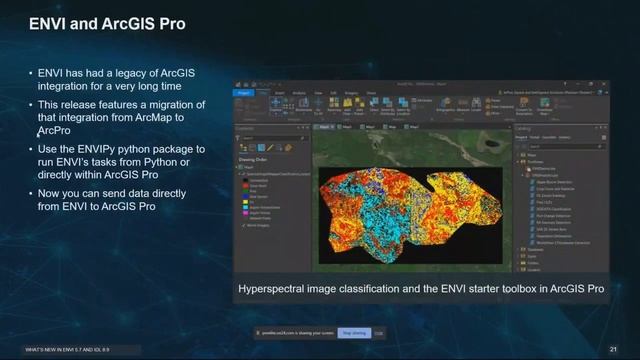Collapse the ENVIStarter toolbox node
The width and height of the screenshot is (640, 360).
pos(523,175)
